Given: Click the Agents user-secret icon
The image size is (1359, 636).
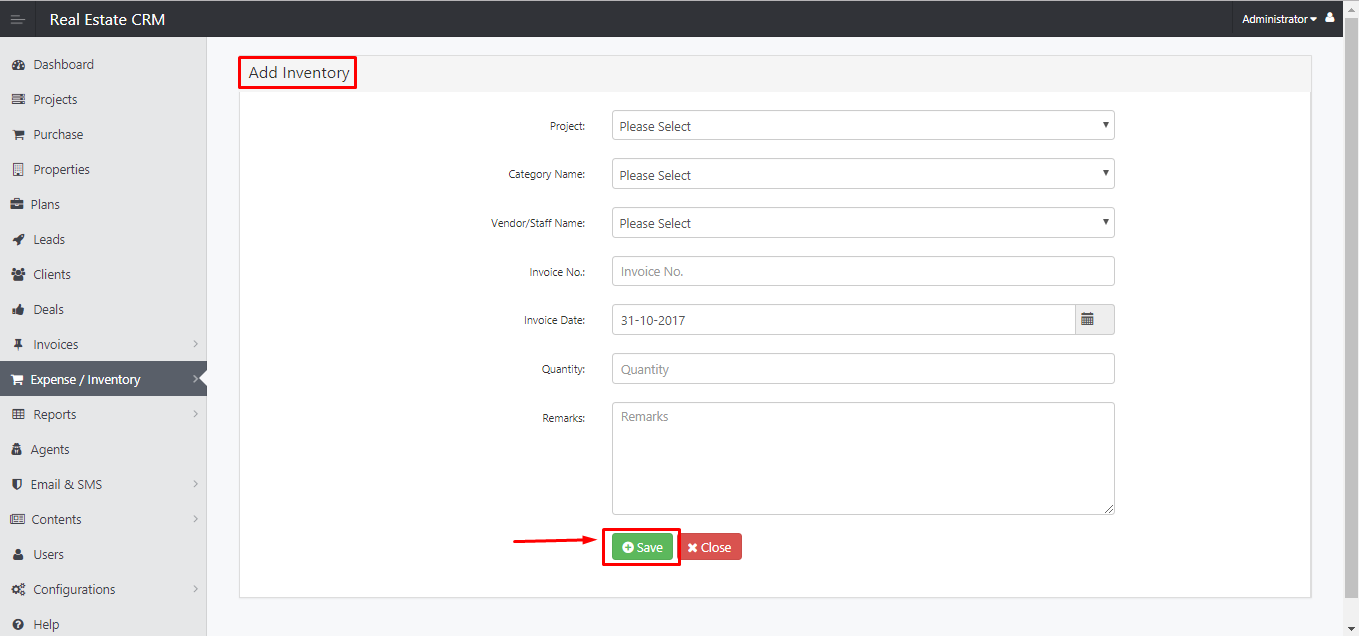Looking at the screenshot, I should 17,450.
